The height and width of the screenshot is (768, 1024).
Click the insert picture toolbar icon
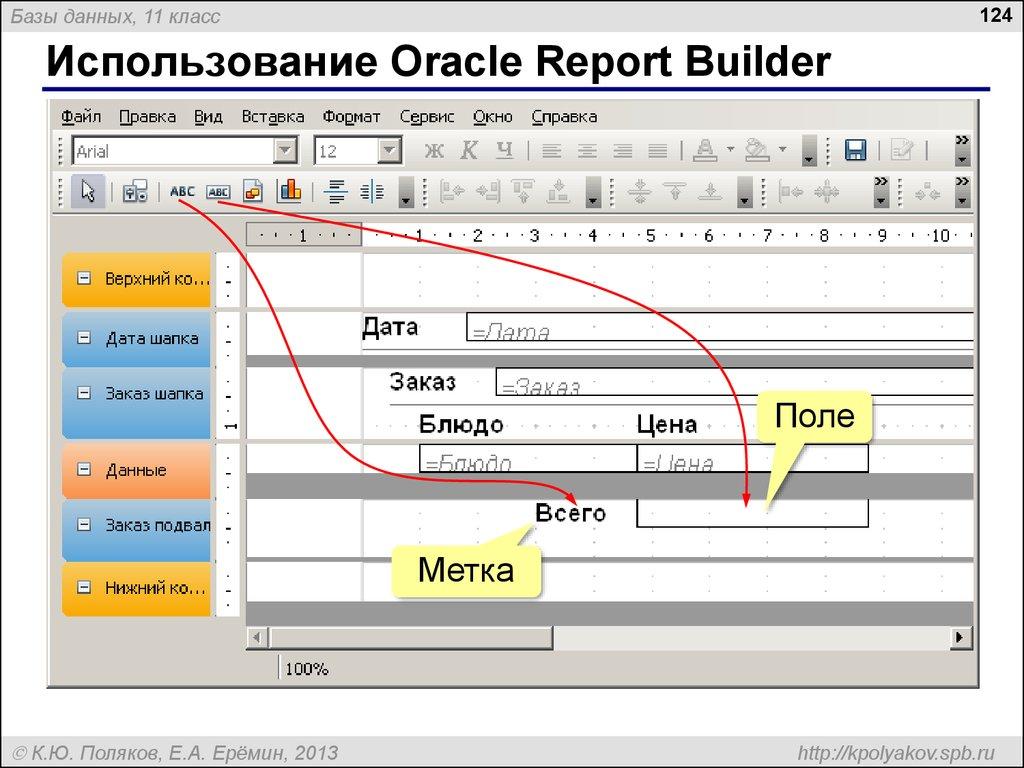[254, 190]
